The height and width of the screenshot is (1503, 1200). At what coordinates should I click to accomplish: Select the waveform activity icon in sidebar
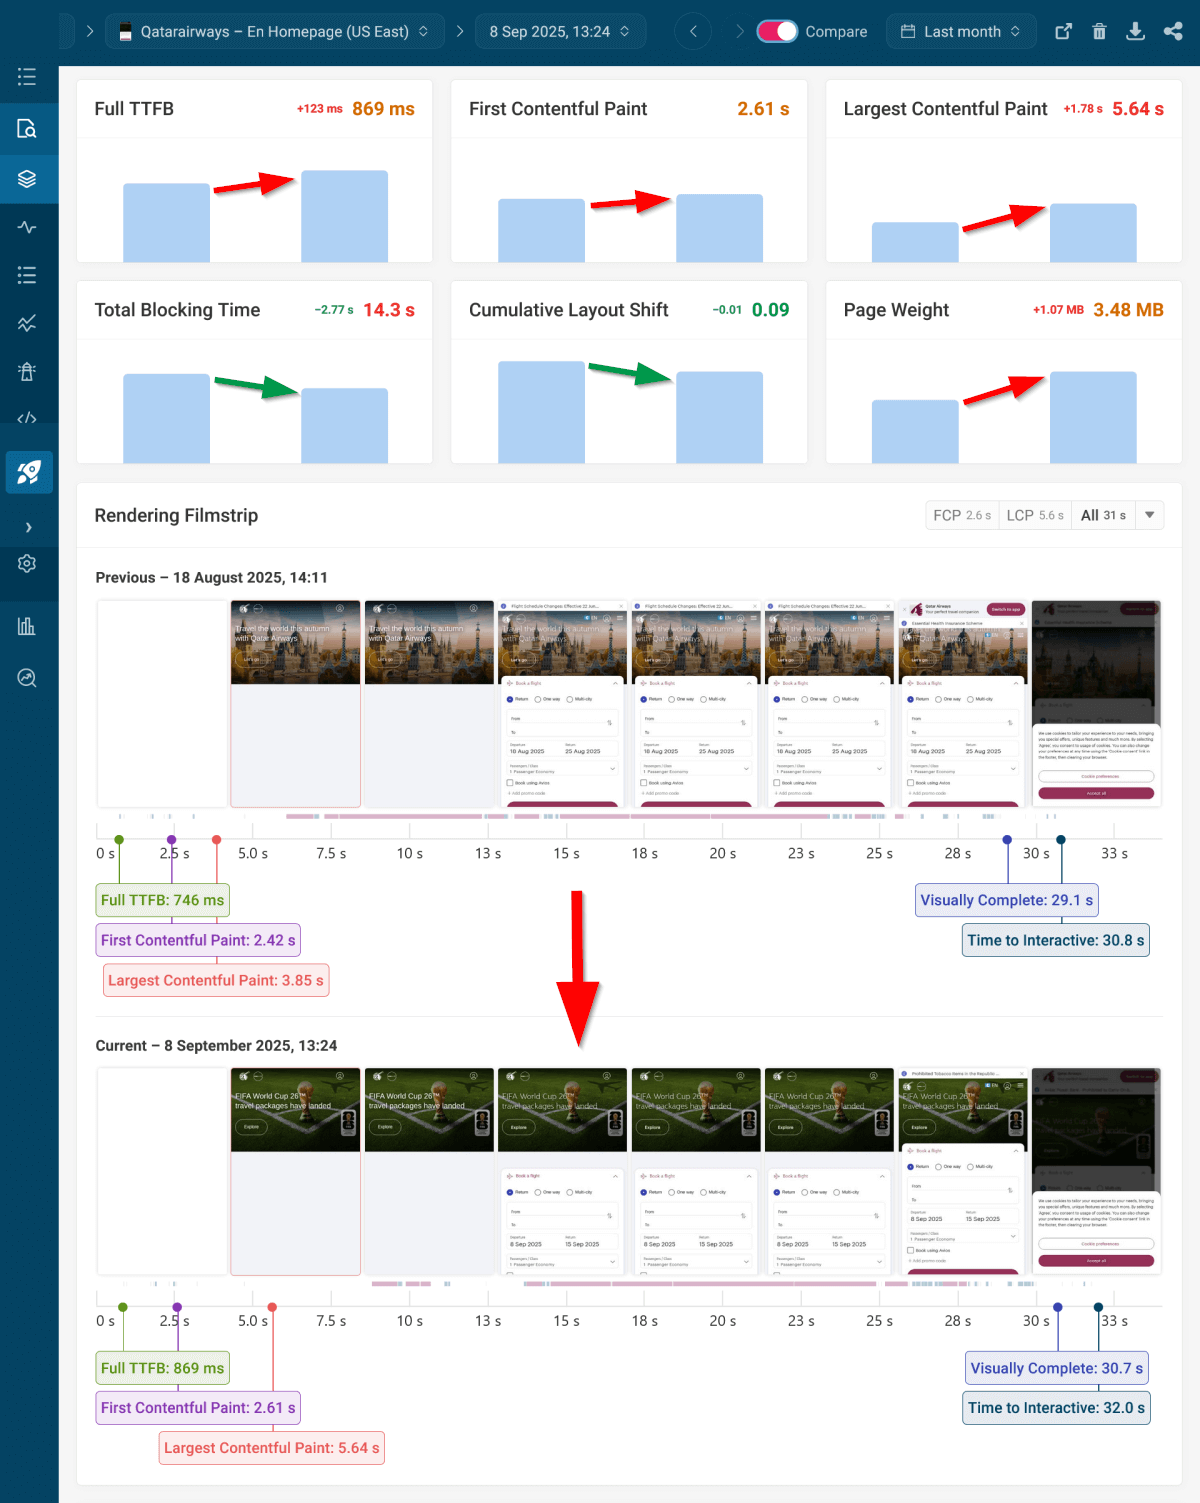(28, 227)
